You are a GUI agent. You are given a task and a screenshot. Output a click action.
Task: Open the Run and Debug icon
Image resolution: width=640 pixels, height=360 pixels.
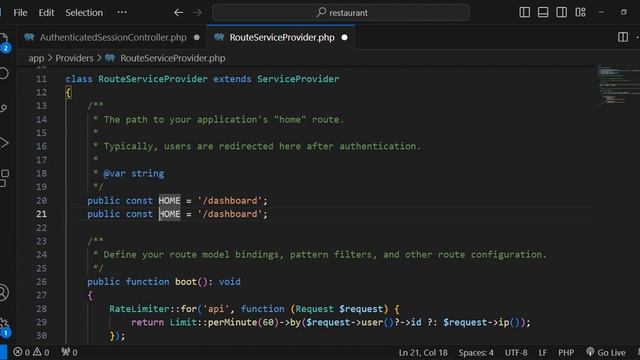click(x=4, y=143)
